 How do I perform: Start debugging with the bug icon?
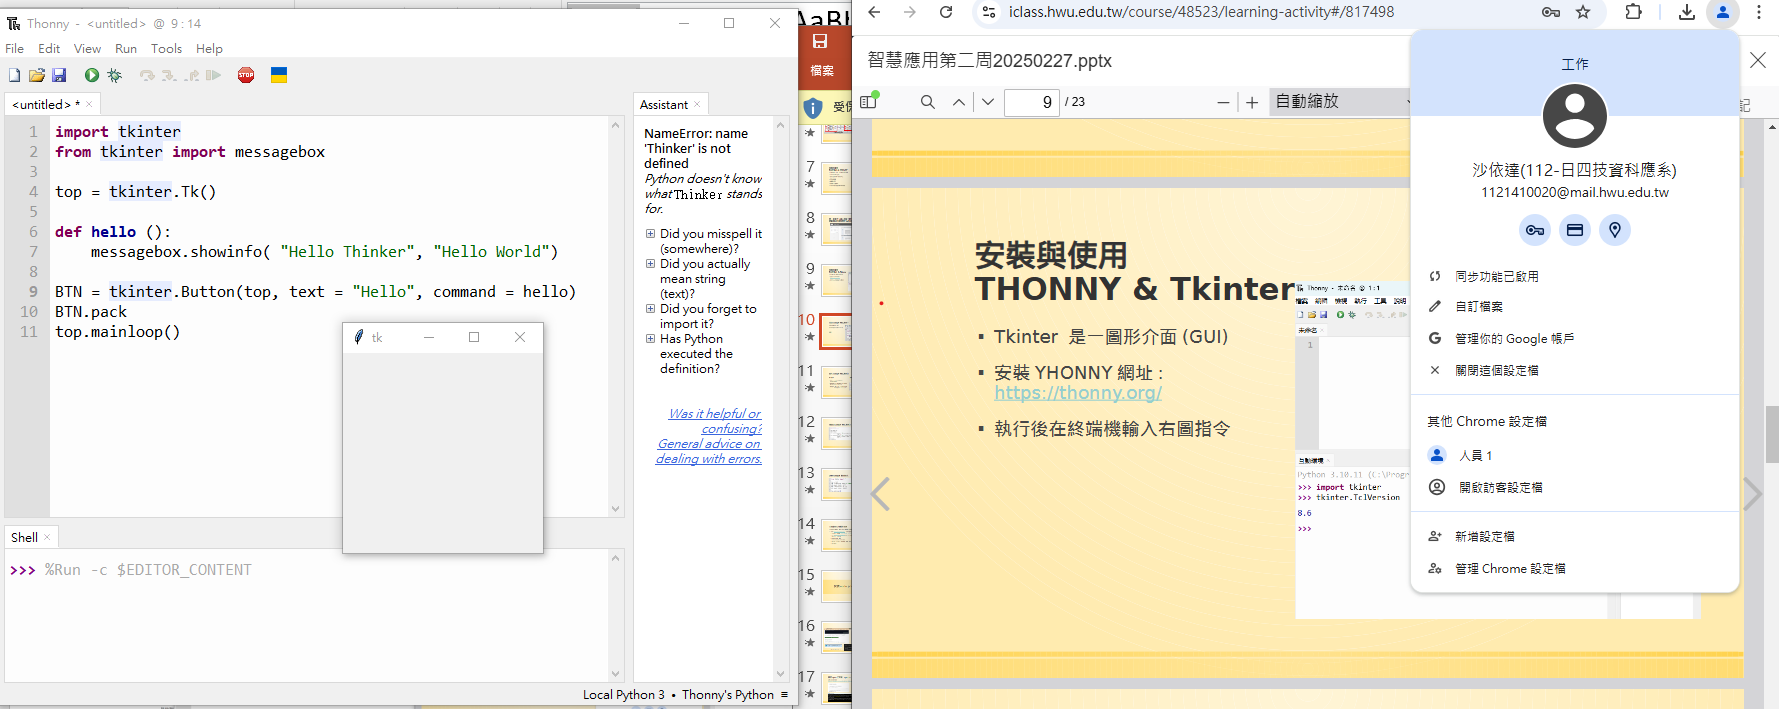click(115, 75)
